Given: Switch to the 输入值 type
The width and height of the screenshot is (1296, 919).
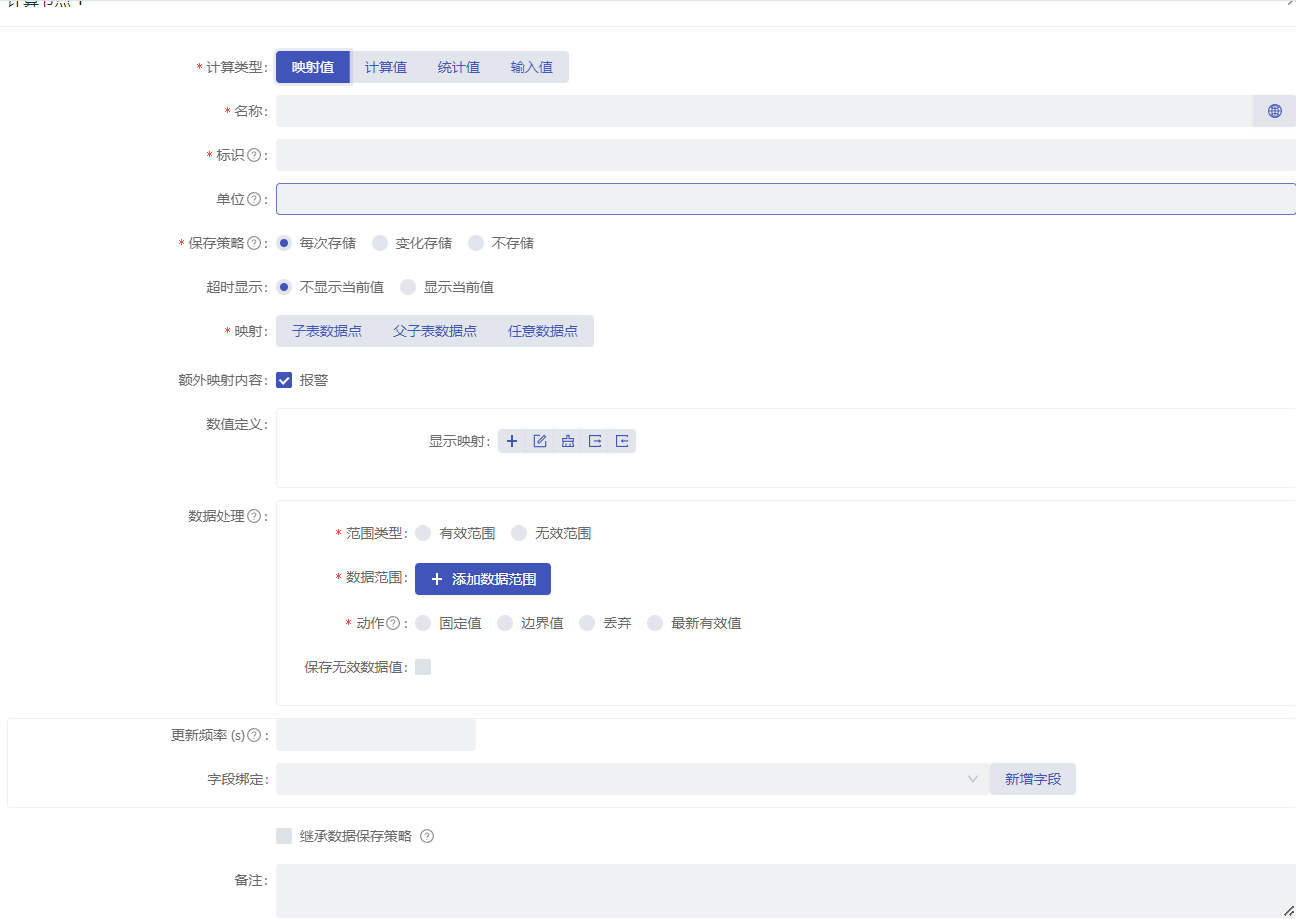Looking at the screenshot, I should click(532, 67).
